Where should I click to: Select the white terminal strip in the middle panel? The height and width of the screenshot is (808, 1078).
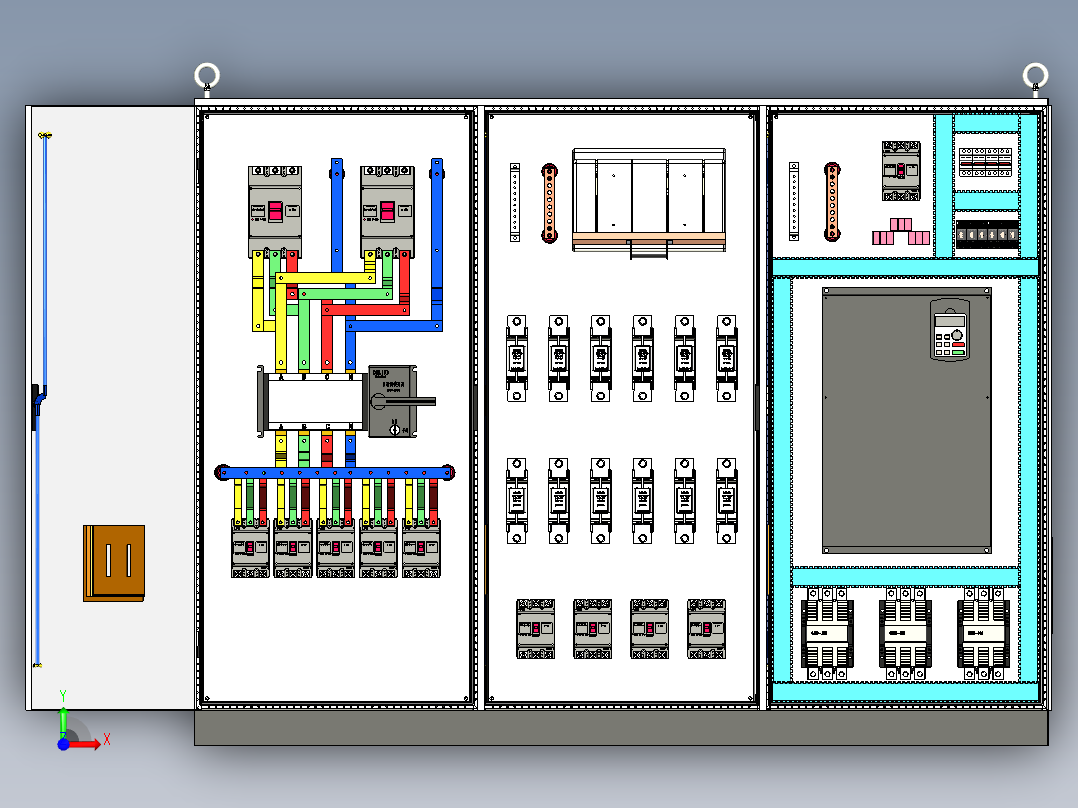pyautogui.click(x=515, y=202)
